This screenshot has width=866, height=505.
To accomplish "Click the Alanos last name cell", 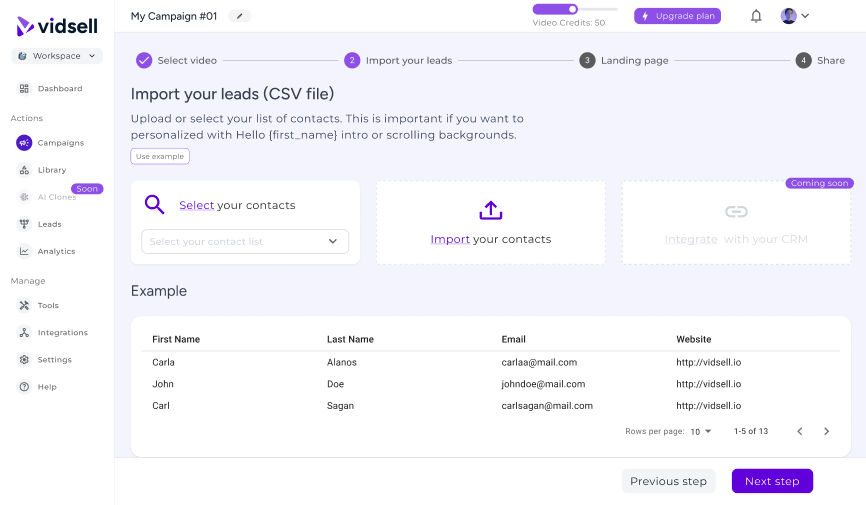I will coord(342,362).
